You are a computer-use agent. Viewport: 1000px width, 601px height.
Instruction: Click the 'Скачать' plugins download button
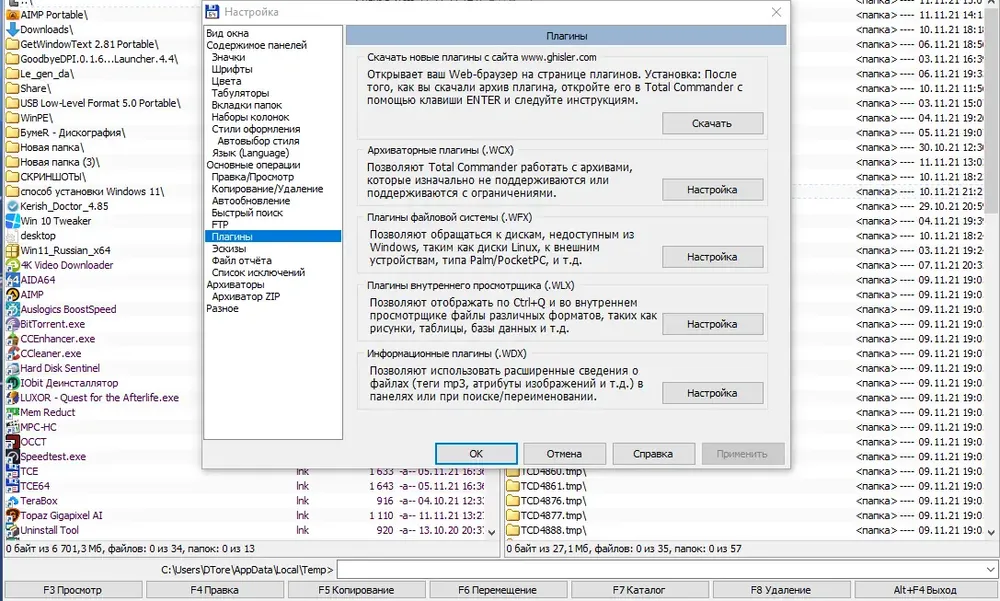click(x=712, y=124)
